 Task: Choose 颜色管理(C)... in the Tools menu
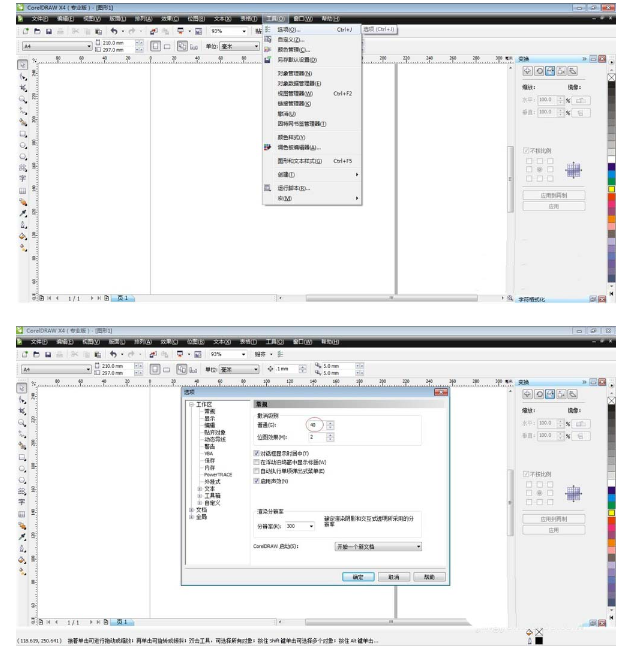click(x=312, y=50)
